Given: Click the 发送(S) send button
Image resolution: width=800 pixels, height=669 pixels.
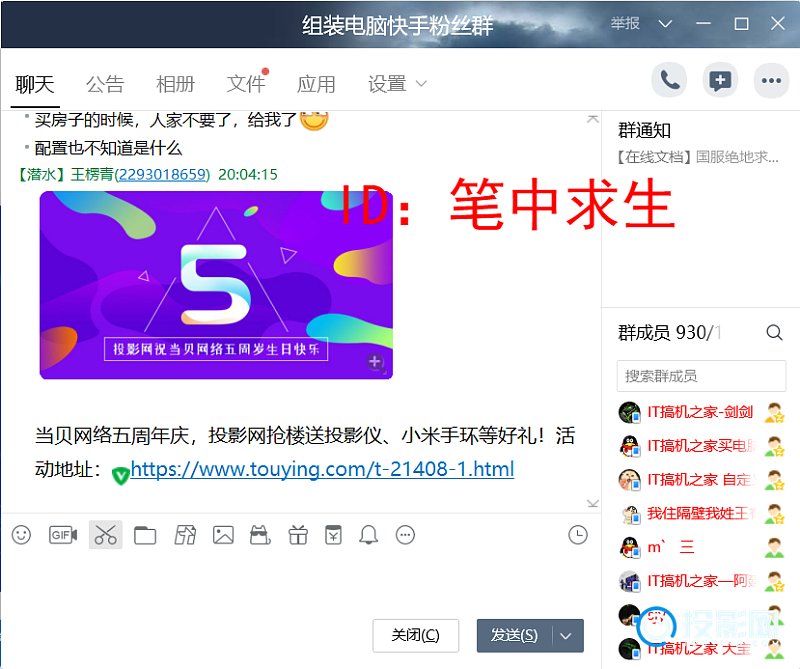Looking at the screenshot, I should (x=515, y=636).
